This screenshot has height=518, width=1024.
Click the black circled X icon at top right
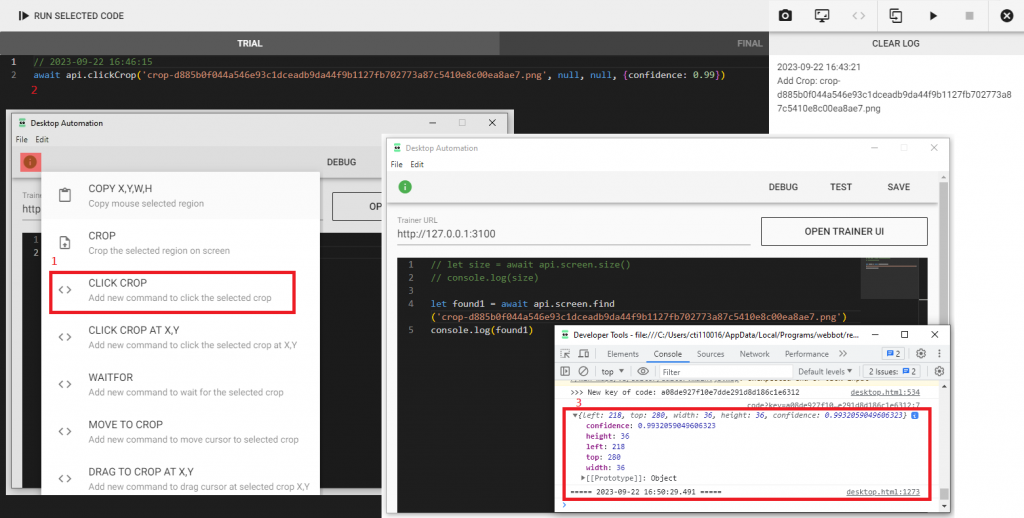pyautogui.click(x=1007, y=16)
